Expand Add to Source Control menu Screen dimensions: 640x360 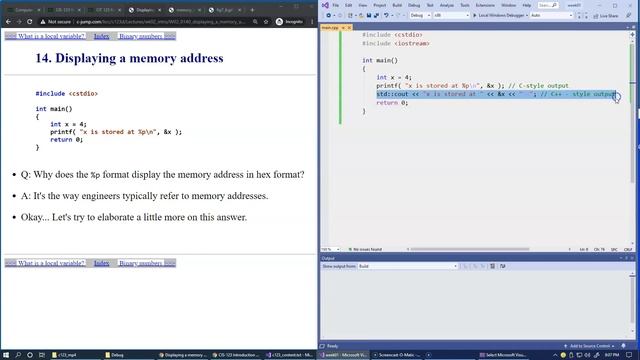(x=590, y=346)
